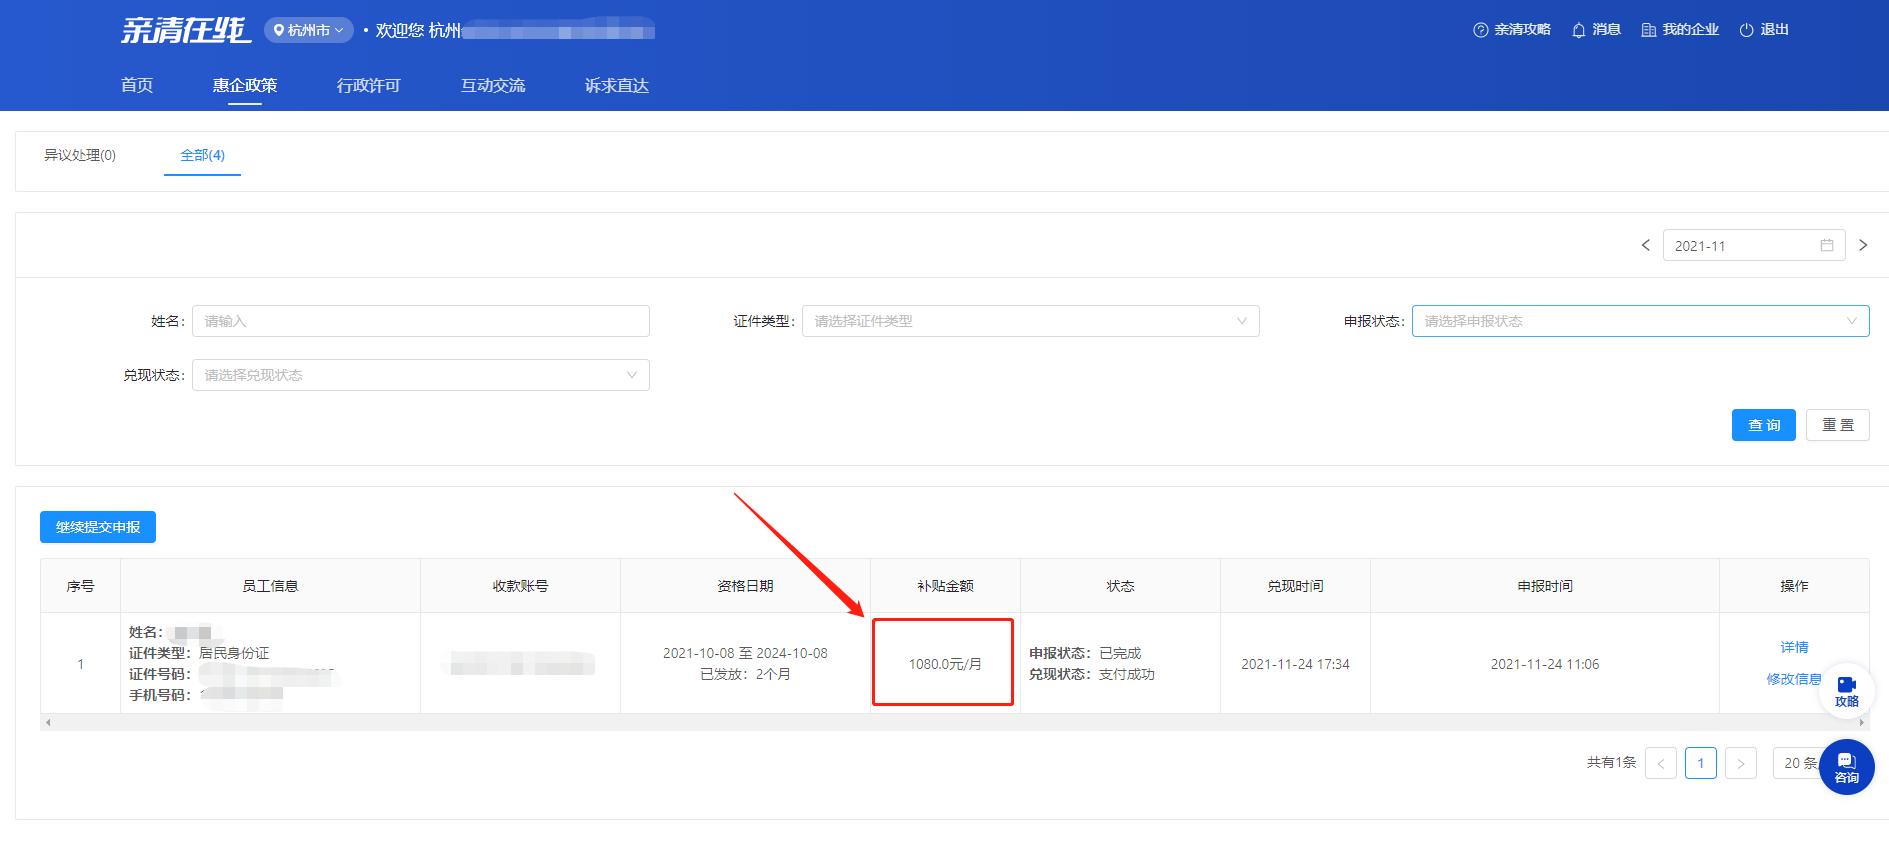Click the 重置 button
This screenshot has height=866, width=1889.
[x=1838, y=425]
